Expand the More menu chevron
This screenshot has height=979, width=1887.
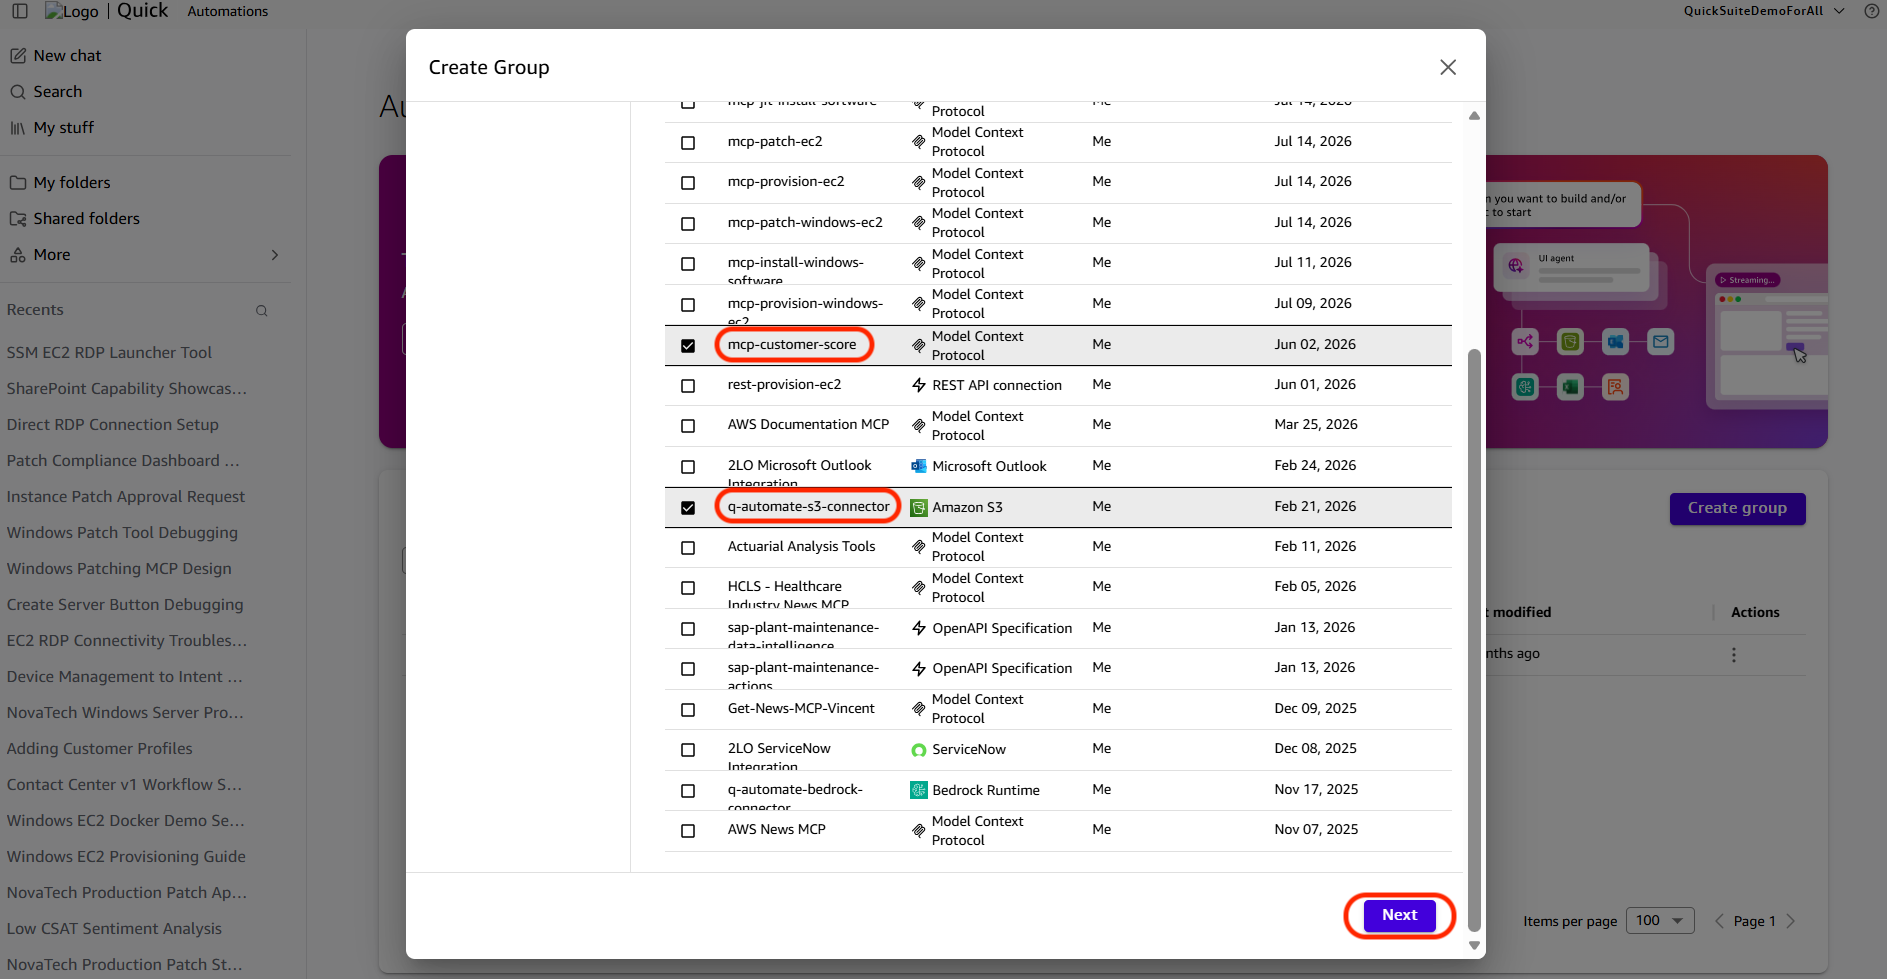pyautogui.click(x=275, y=255)
